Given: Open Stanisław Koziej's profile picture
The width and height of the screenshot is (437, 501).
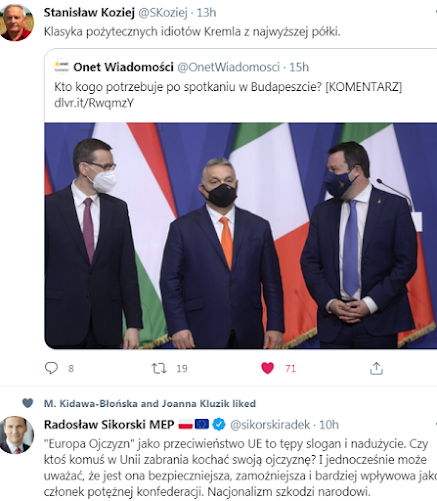Looking at the screenshot, I should coord(16,22).
